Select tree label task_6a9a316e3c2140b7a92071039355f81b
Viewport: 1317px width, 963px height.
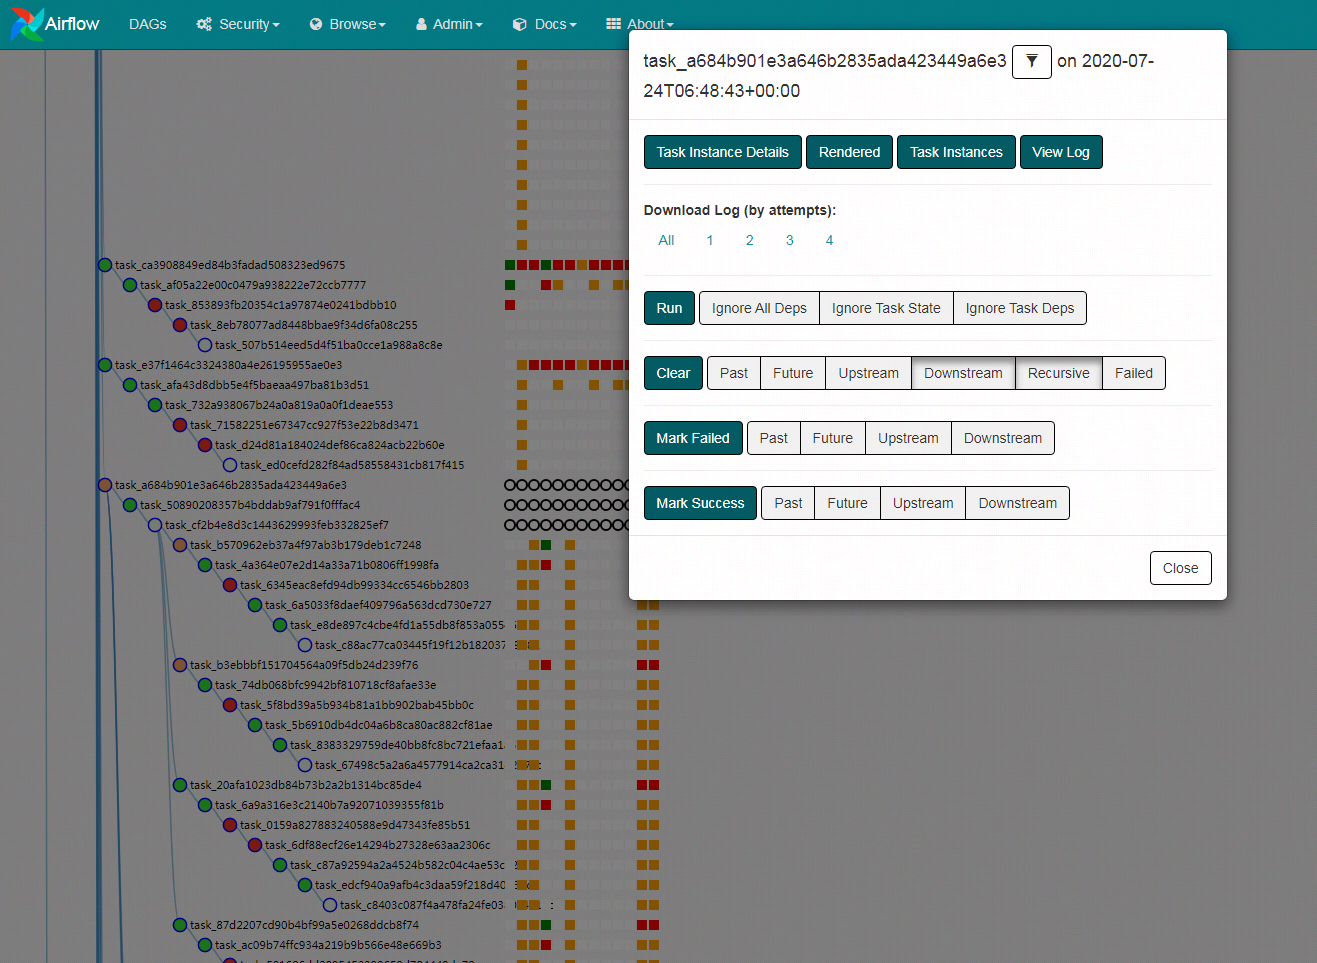[x=330, y=805]
